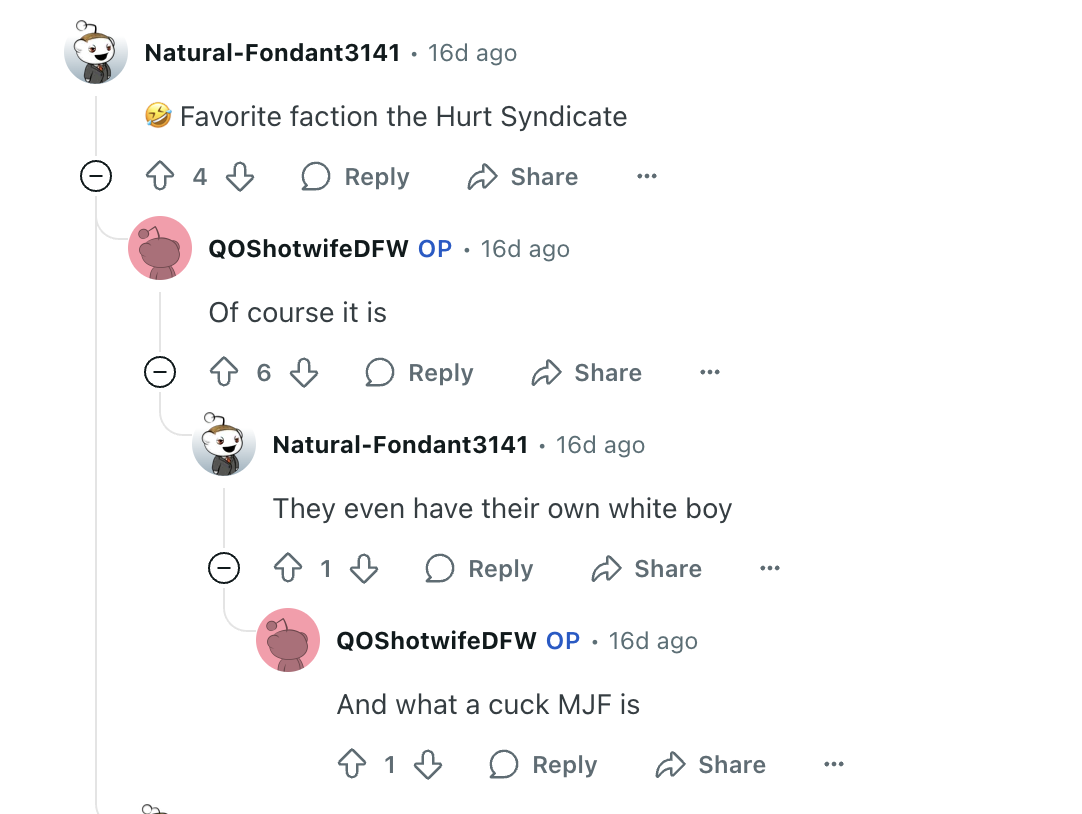Screen dimensions: 1082x814
Task: Open more options for 'Of course it is' comment
Action: click(x=710, y=372)
